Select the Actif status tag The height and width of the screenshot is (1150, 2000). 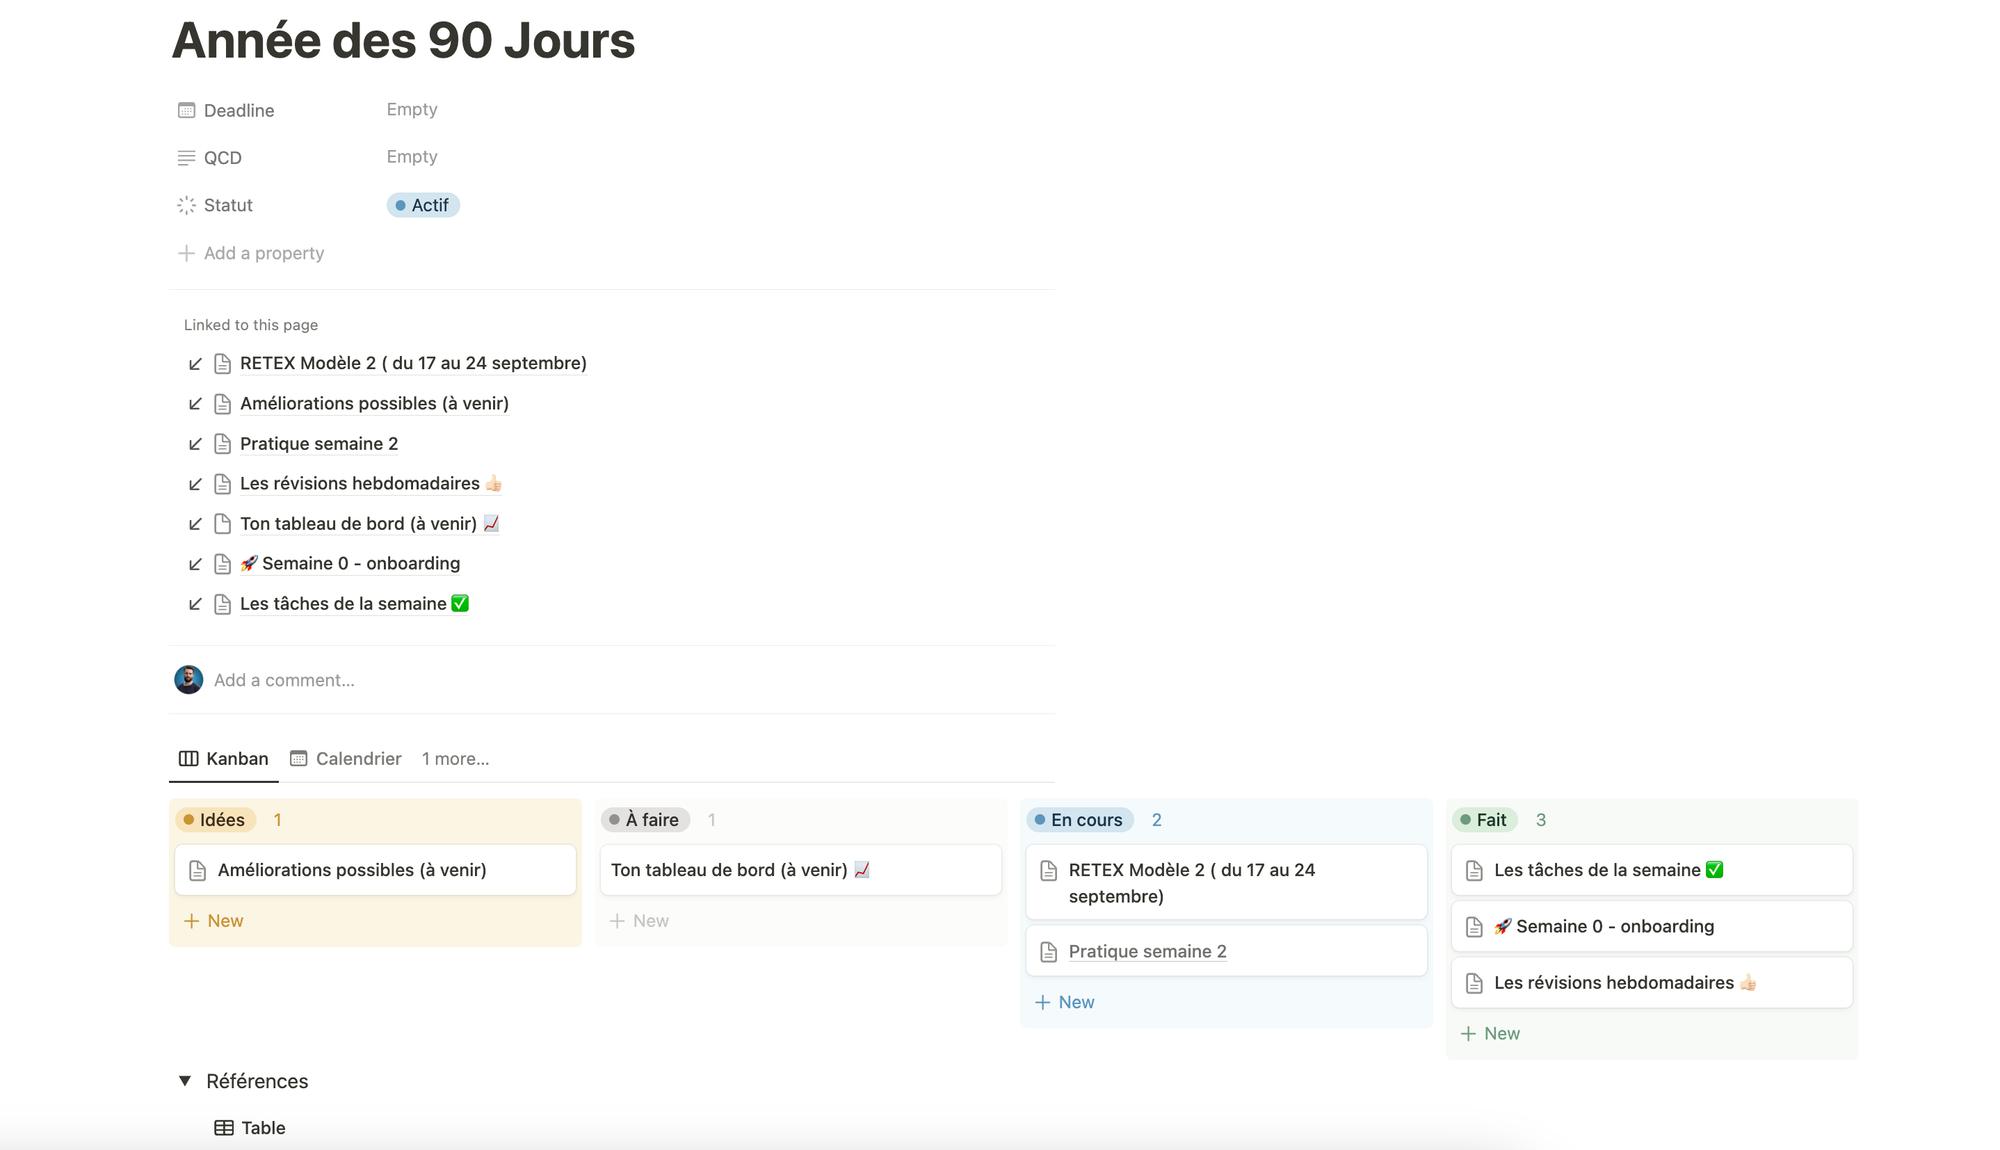423,205
